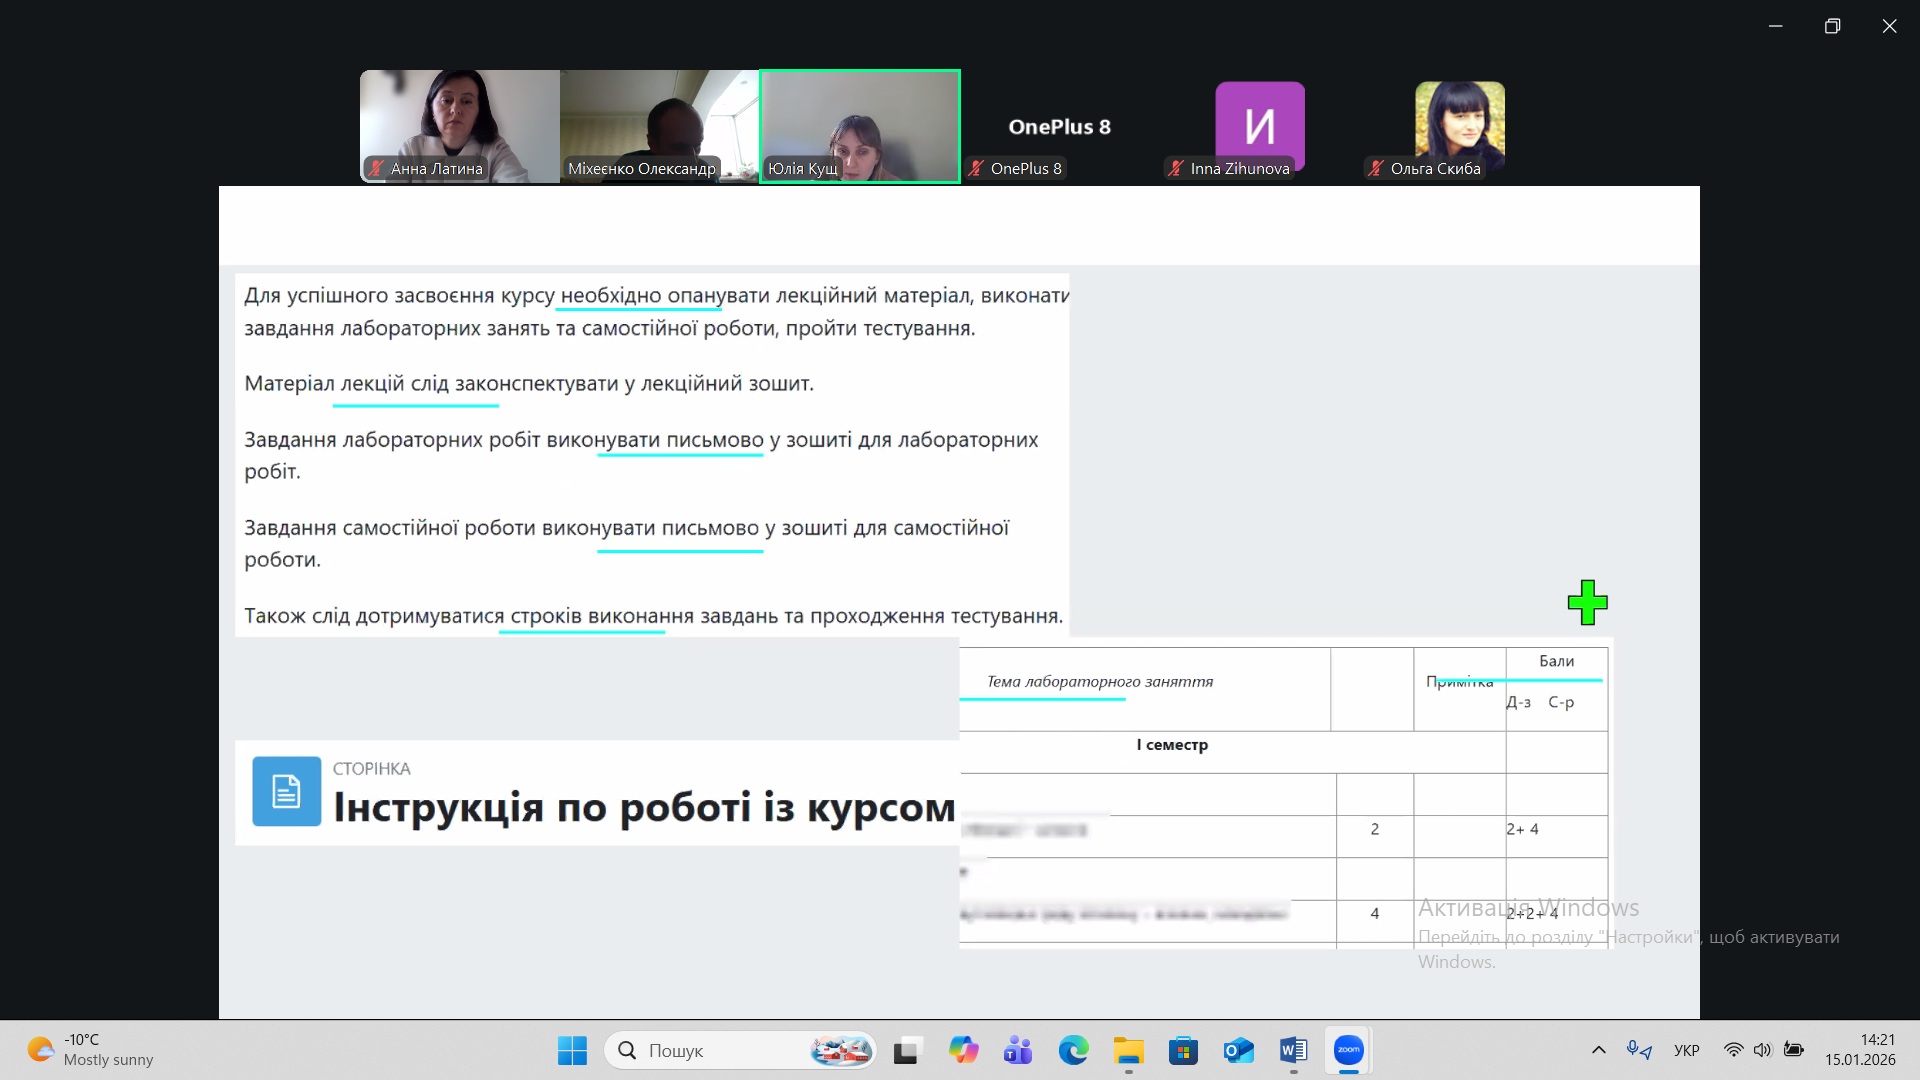Open File Explorer from the taskbar

point(1128,1050)
